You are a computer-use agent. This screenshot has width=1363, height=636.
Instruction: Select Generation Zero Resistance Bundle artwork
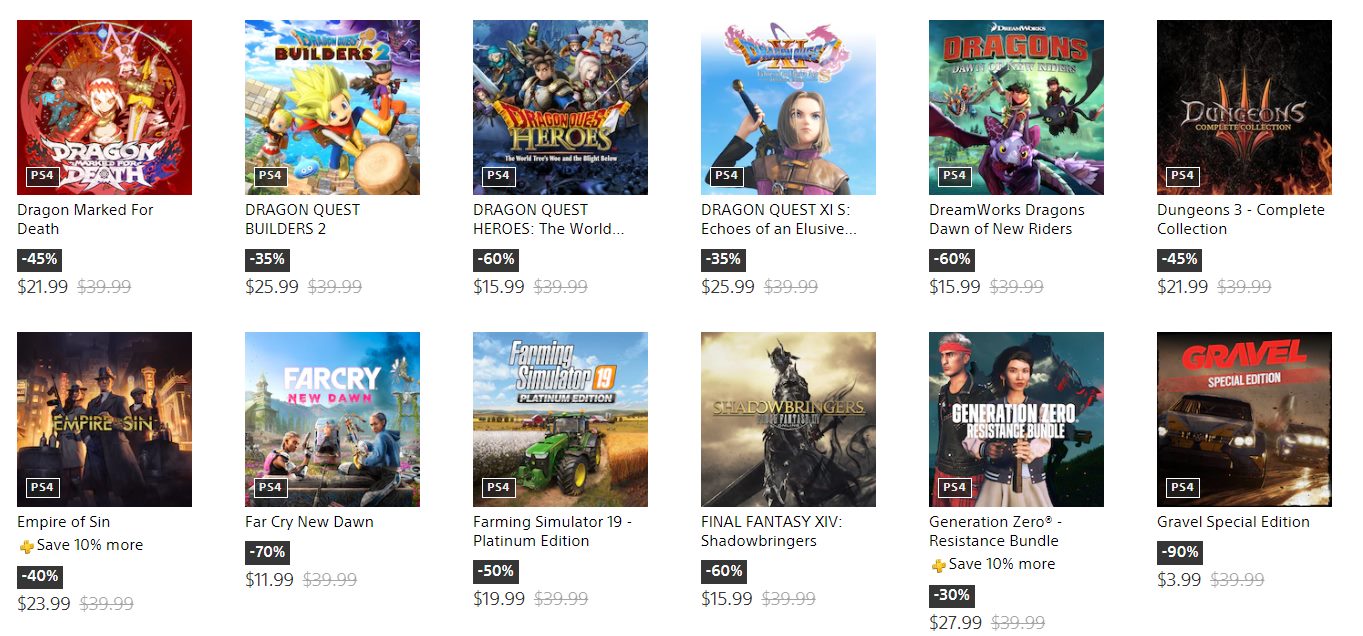click(1016, 419)
